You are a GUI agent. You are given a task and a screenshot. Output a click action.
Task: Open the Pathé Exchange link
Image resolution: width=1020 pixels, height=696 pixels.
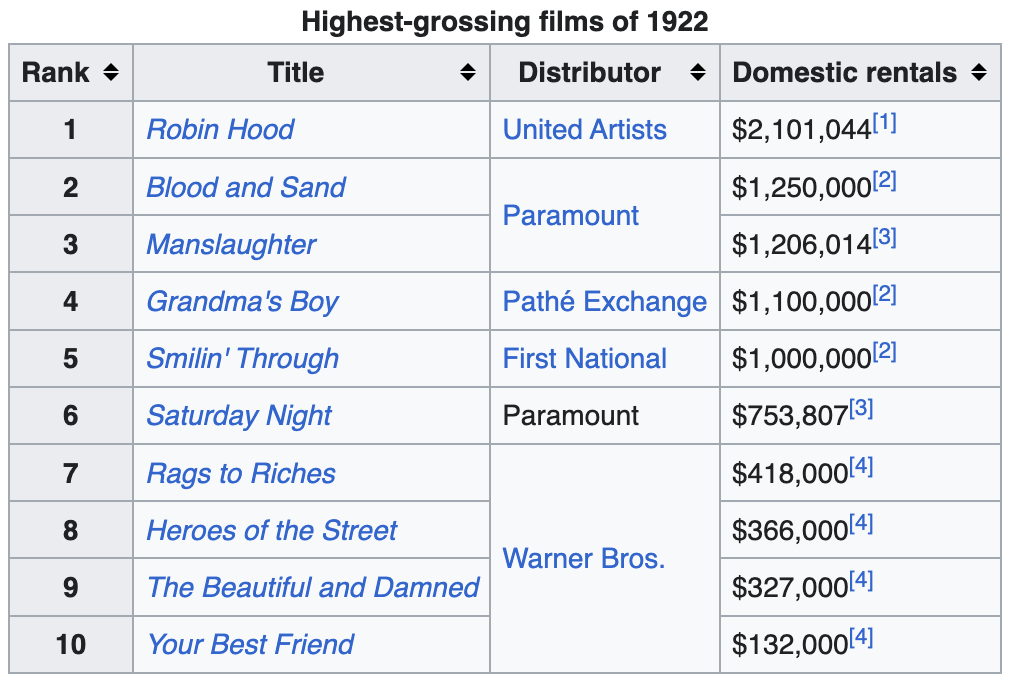(604, 302)
